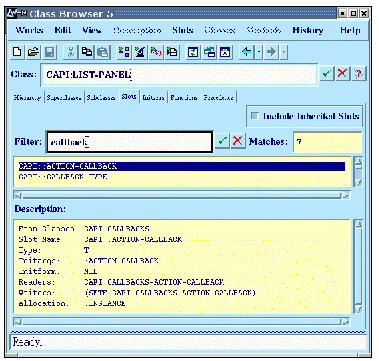Open the Works menu
The width and height of the screenshot is (379, 361).
click(x=29, y=30)
